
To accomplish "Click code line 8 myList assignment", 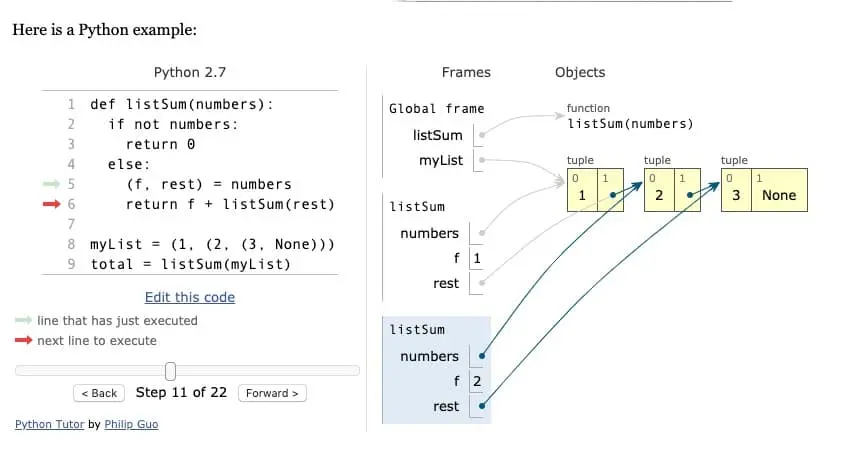I will pos(213,244).
